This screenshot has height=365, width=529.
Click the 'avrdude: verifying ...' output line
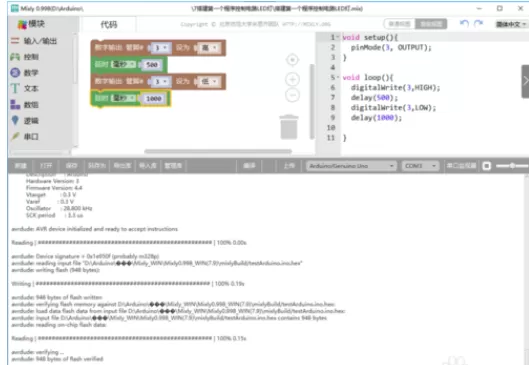pyautogui.click(x=37, y=352)
